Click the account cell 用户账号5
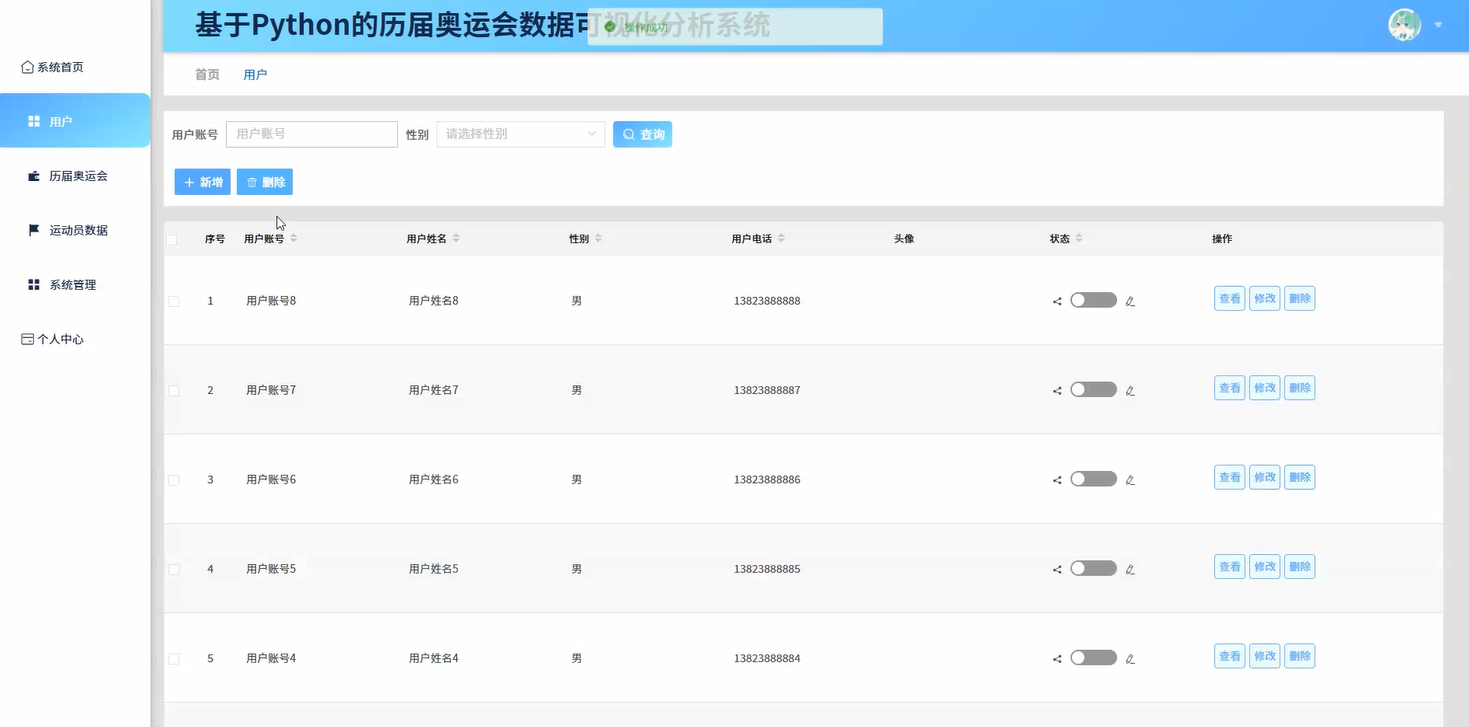The image size is (1469, 727). coord(271,569)
